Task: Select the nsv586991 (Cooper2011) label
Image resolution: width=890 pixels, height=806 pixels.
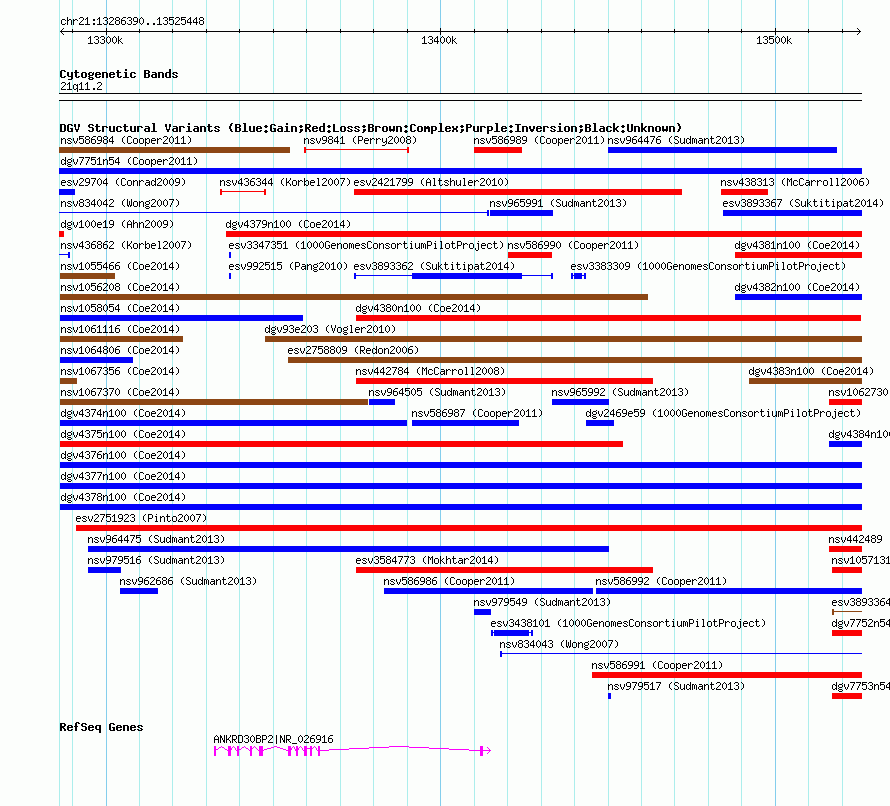Action: (x=657, y=665)
